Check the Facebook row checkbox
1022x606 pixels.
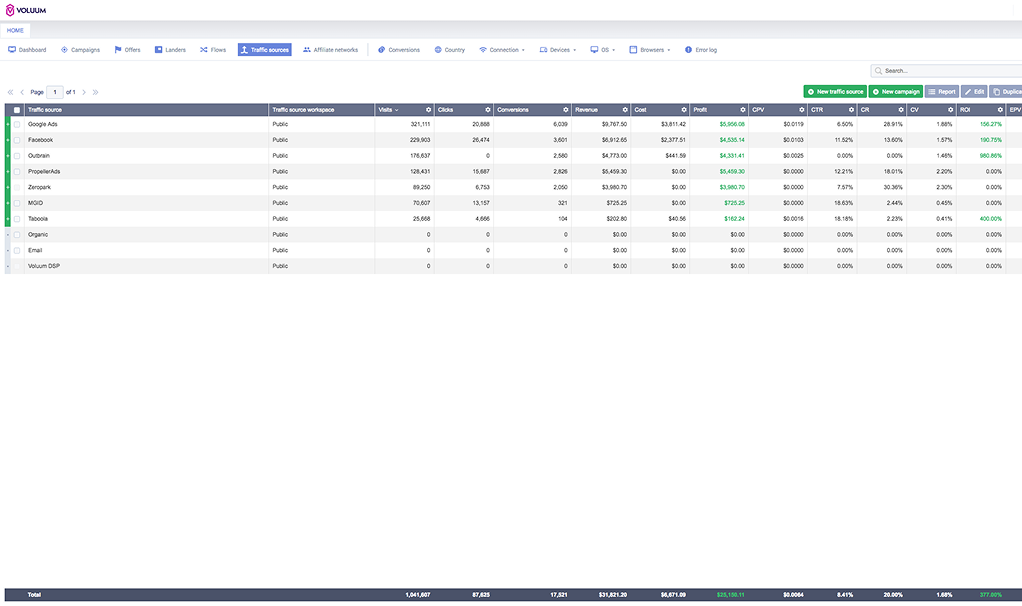tap(17, 140)
